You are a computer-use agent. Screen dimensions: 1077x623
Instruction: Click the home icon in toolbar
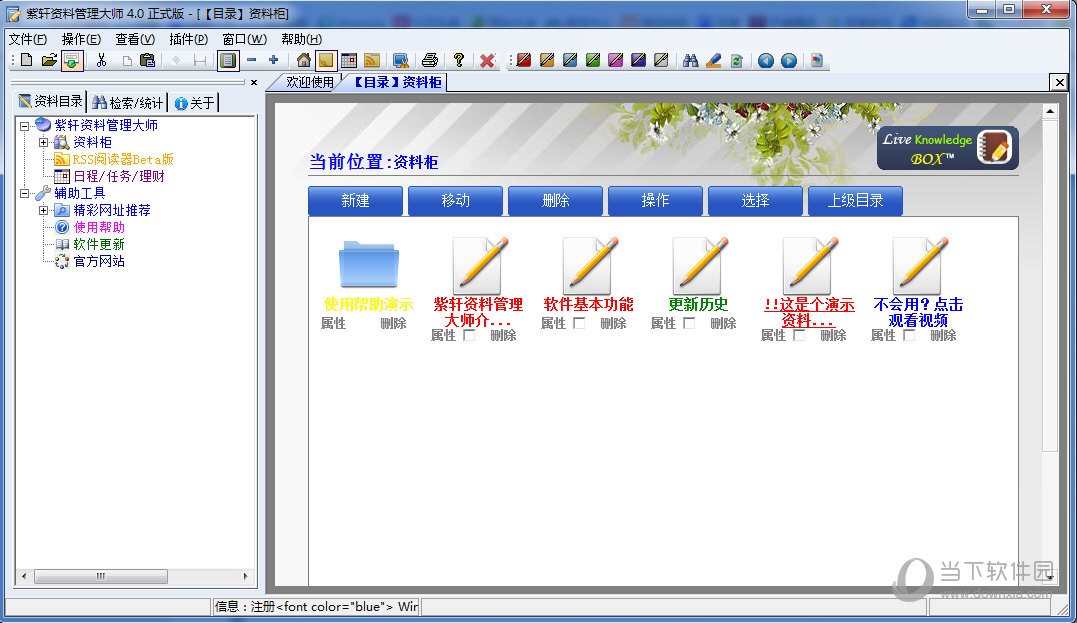pos(304,60)
